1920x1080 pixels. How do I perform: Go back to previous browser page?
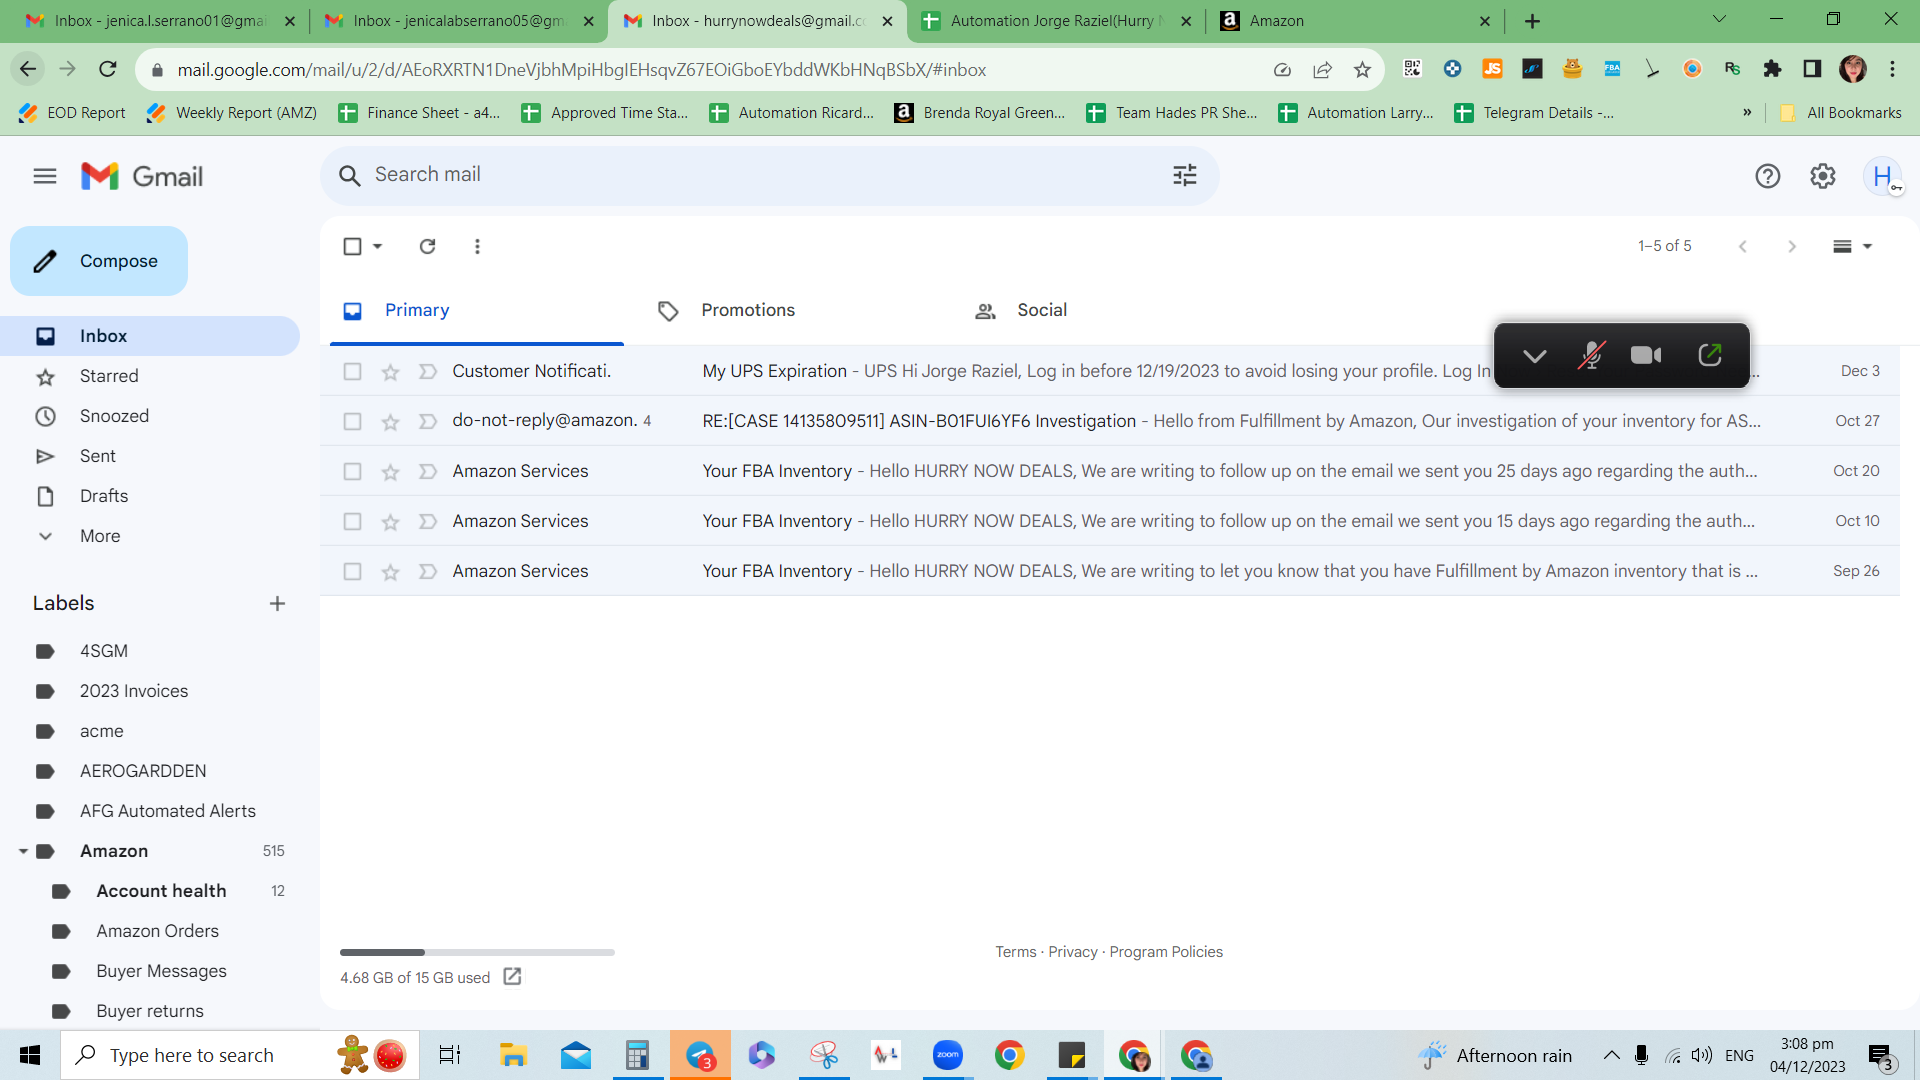(28, 69)
